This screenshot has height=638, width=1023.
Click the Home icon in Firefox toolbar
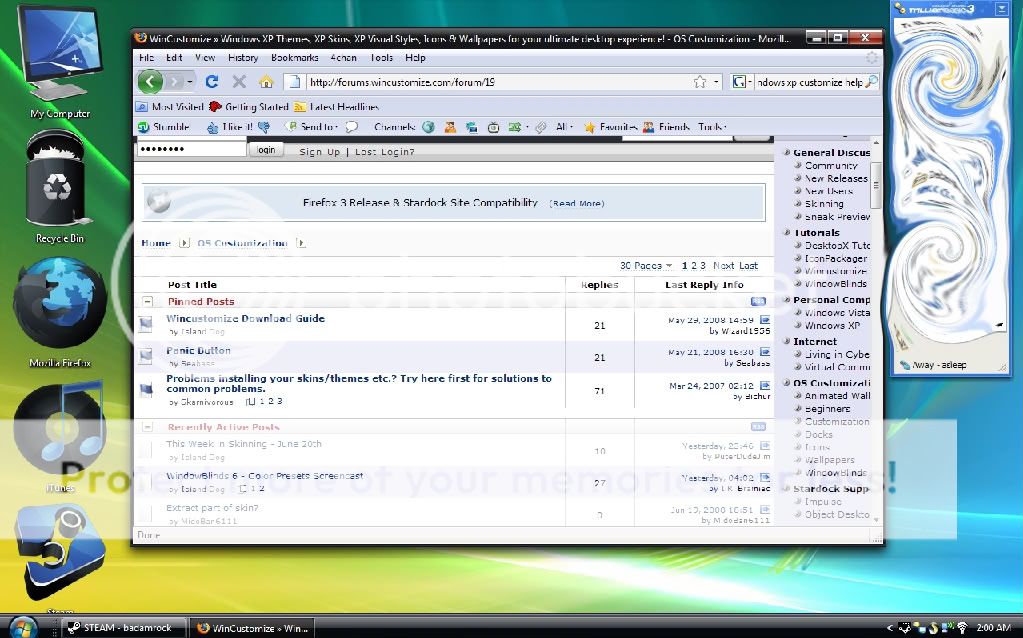coord(266,82)
